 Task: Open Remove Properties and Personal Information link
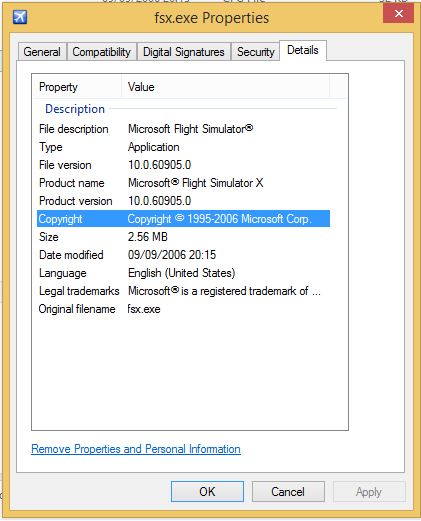coord(136,449)
